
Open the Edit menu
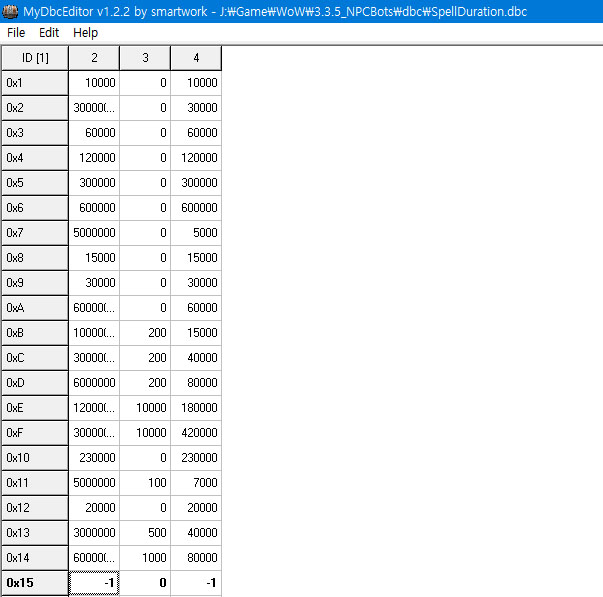pyautogui.click(x=49, y=33)
